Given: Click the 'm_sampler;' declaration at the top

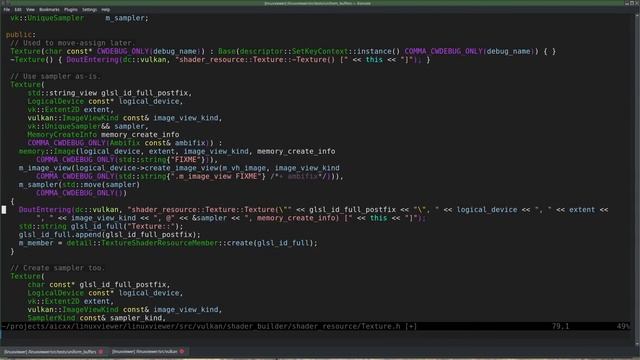Looking at the screenshot, I should coord(127,18).
